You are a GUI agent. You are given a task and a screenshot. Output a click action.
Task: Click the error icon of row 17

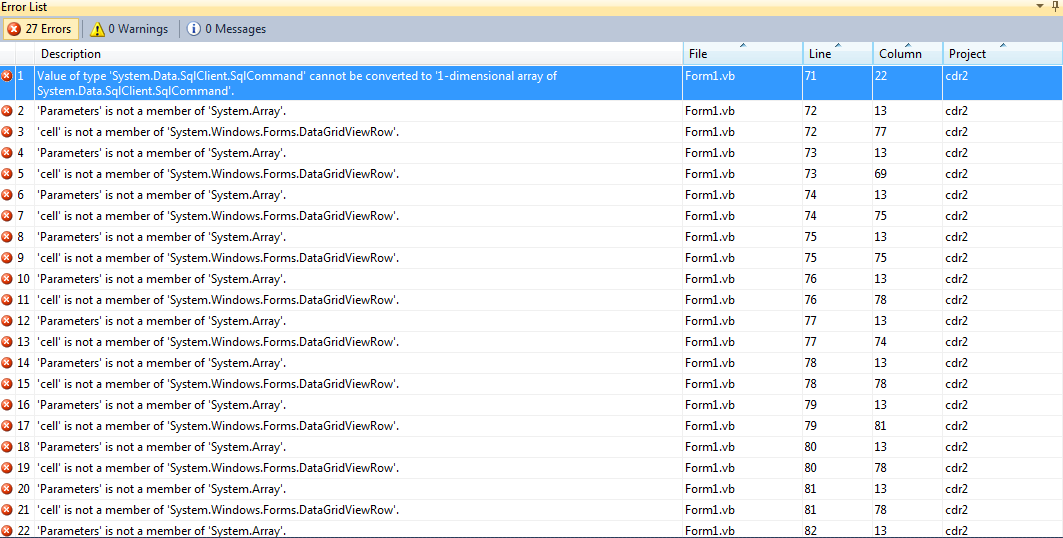7,426
